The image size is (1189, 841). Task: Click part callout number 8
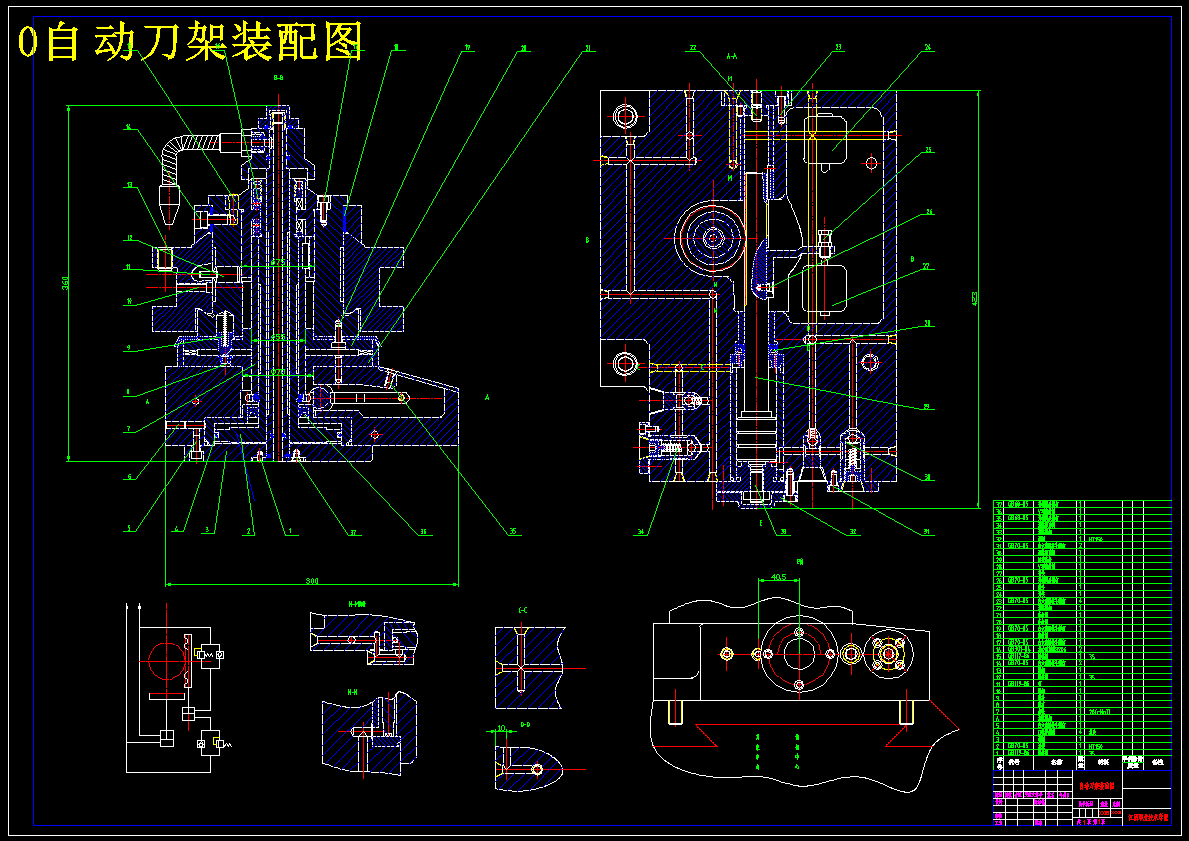pyautogui.click(x=129, y=392)
